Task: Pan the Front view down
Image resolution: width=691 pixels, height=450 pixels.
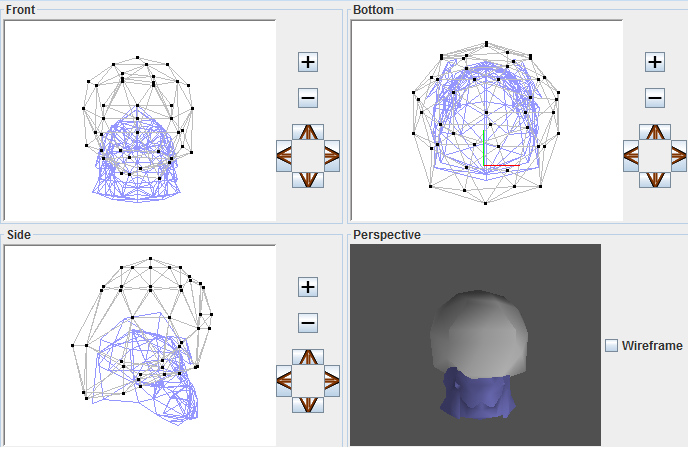Action: click(x=308, y=180)
